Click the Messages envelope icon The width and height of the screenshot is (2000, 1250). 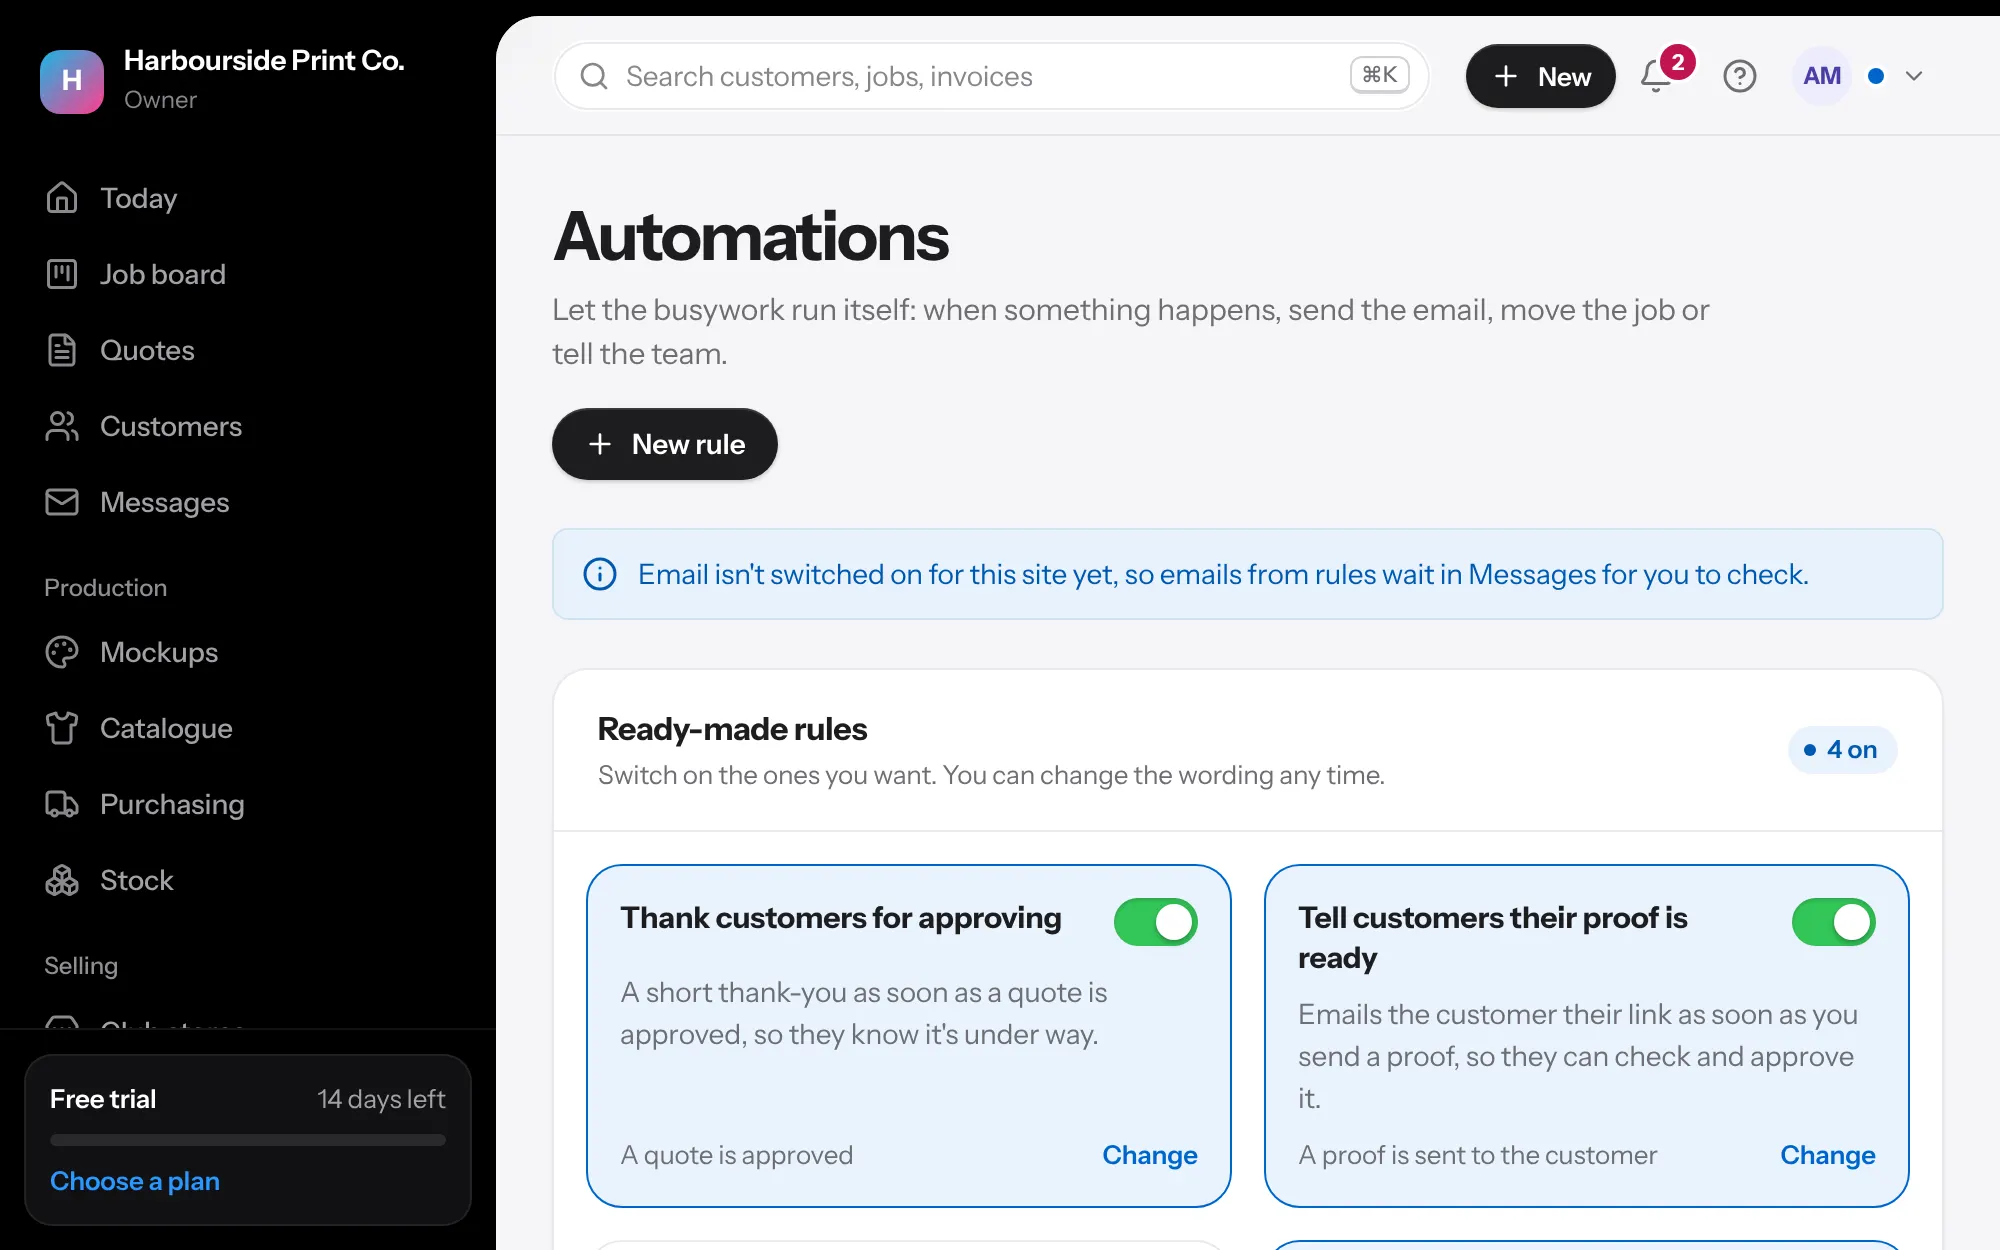[62, 502]
